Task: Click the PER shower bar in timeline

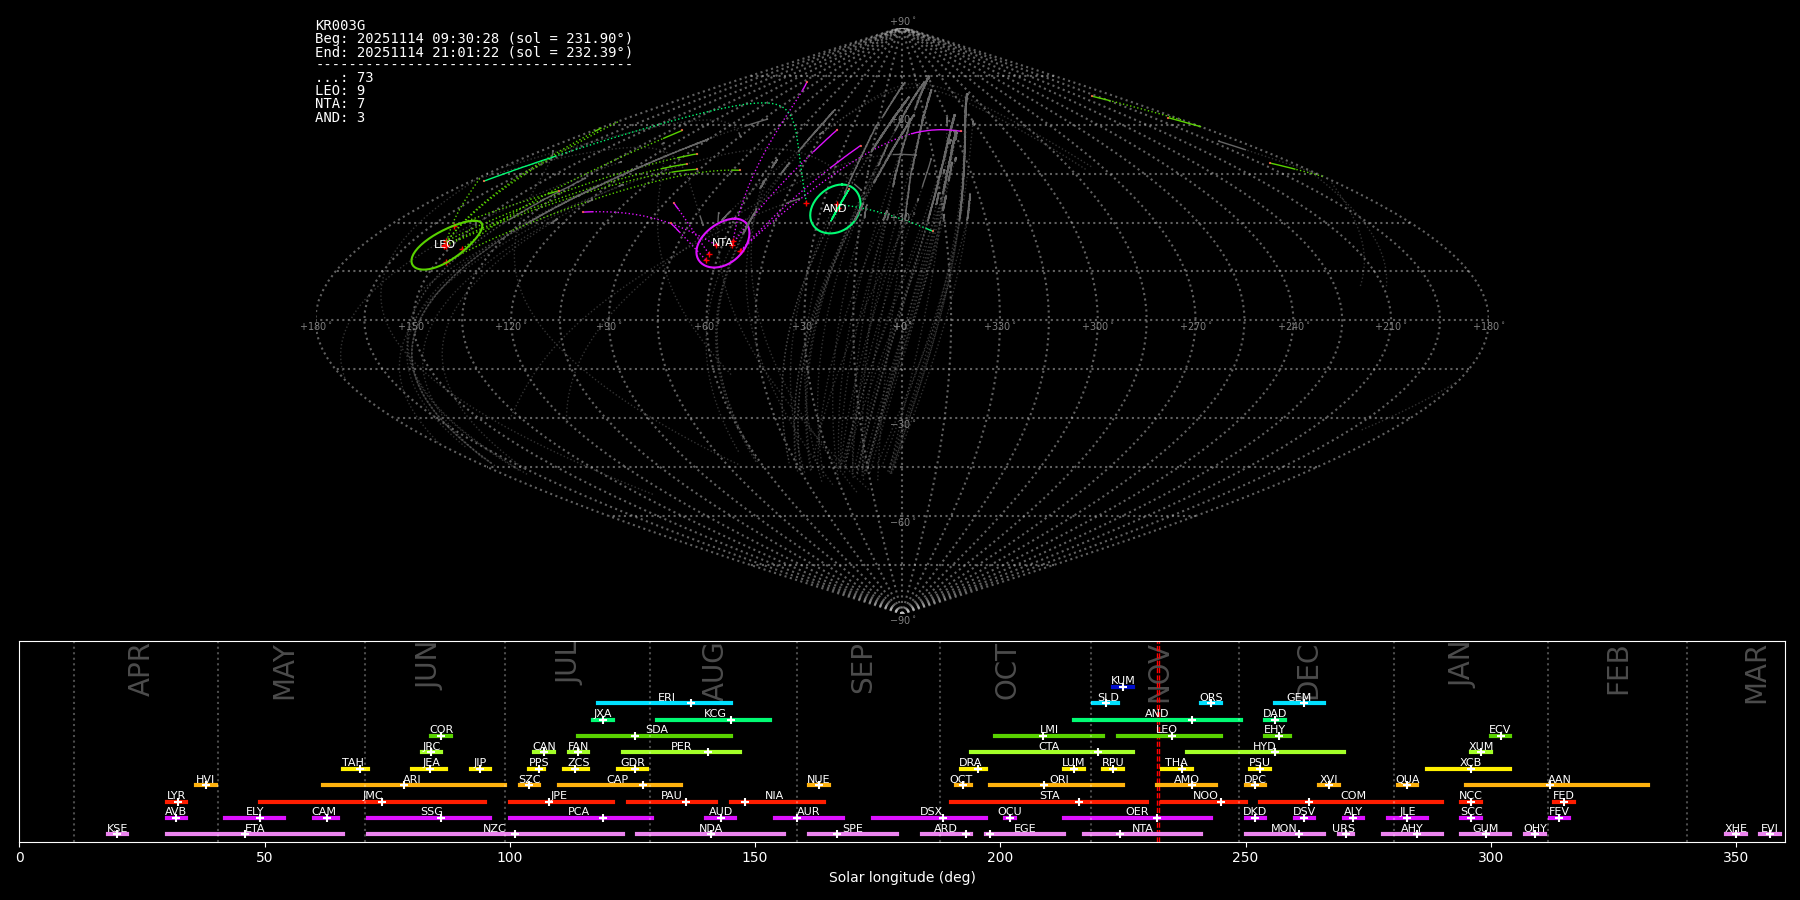Action: click(681, 752)
